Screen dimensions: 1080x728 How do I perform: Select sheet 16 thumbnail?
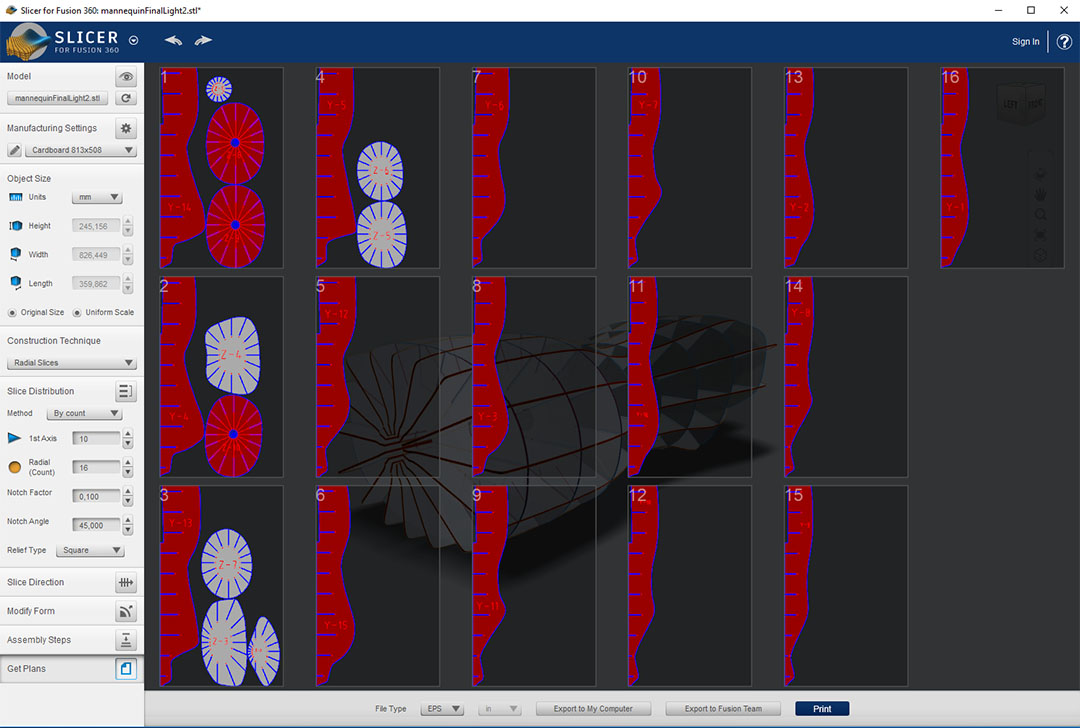point(1002,167)
